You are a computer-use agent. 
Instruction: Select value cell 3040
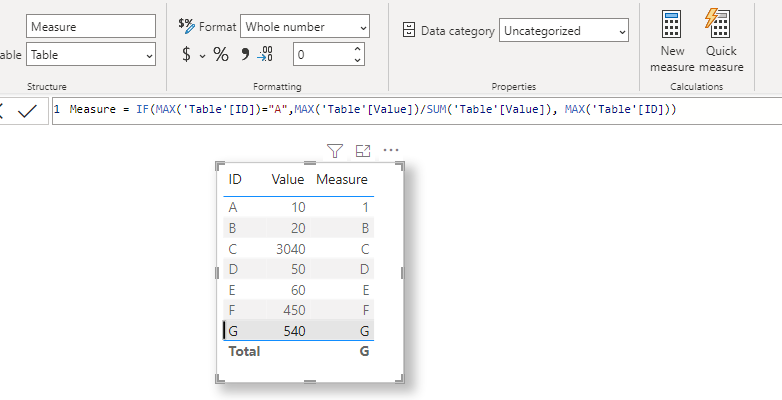291,249
